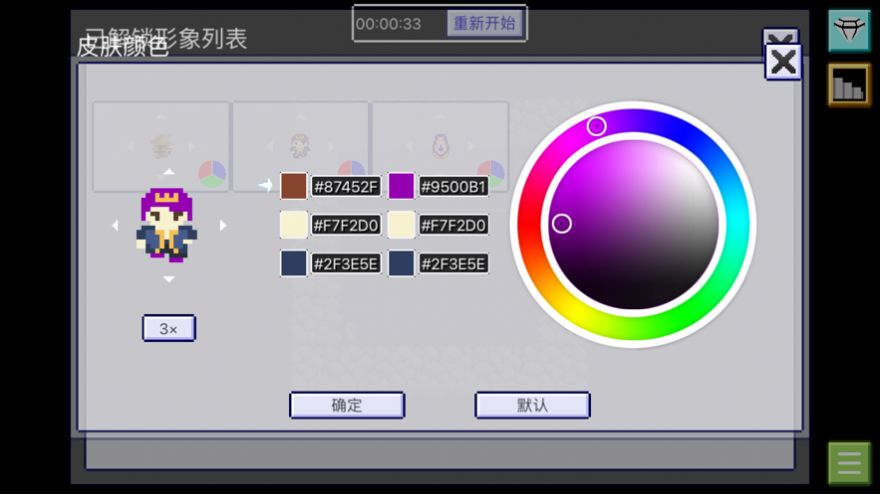Viewport: 880px width, 494px height.
Task: Click the #87452F hex code field
Action: click(x=346, y=186)
